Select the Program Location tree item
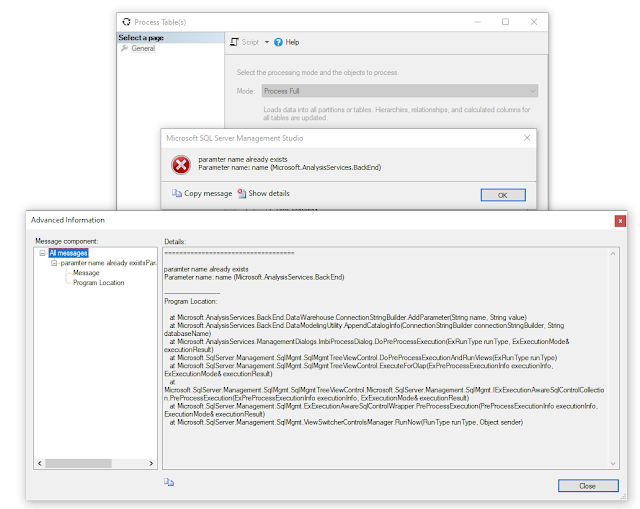 click(x=98, y=282)
